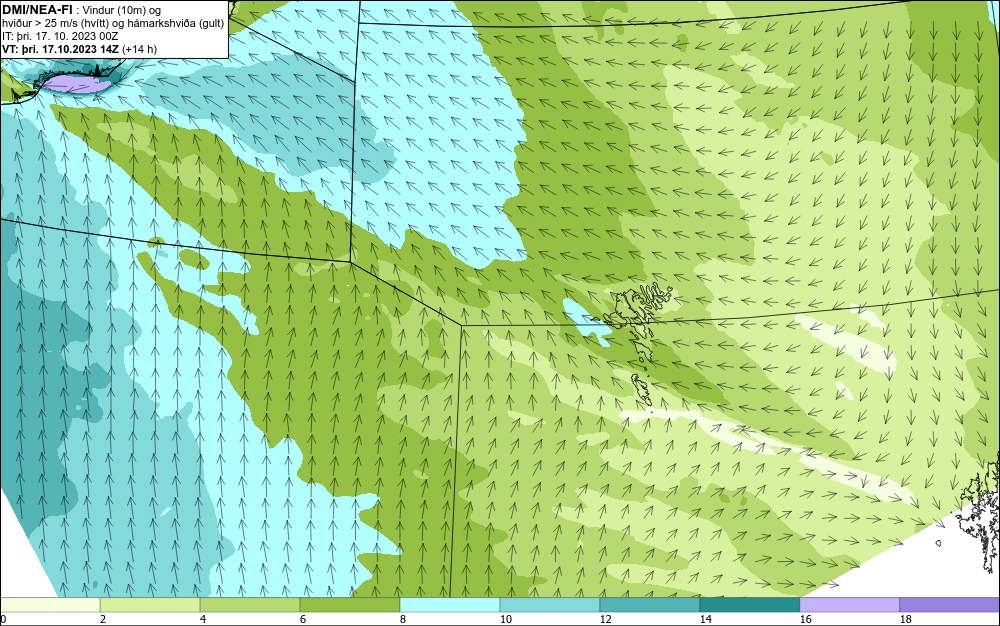The image size is (1000, 626).
Task: Click the legend scale label '12'
Action: tap(606, 619)
